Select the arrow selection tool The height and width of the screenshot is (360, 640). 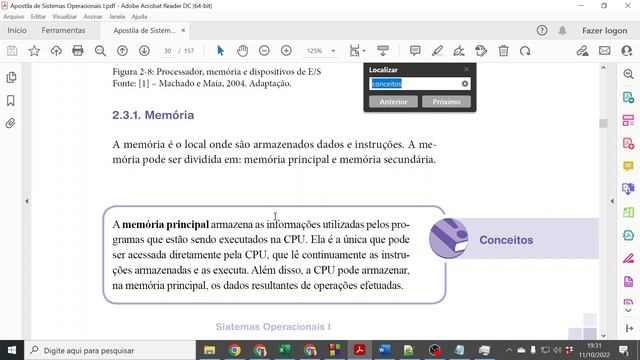click(x=220, y=51)
